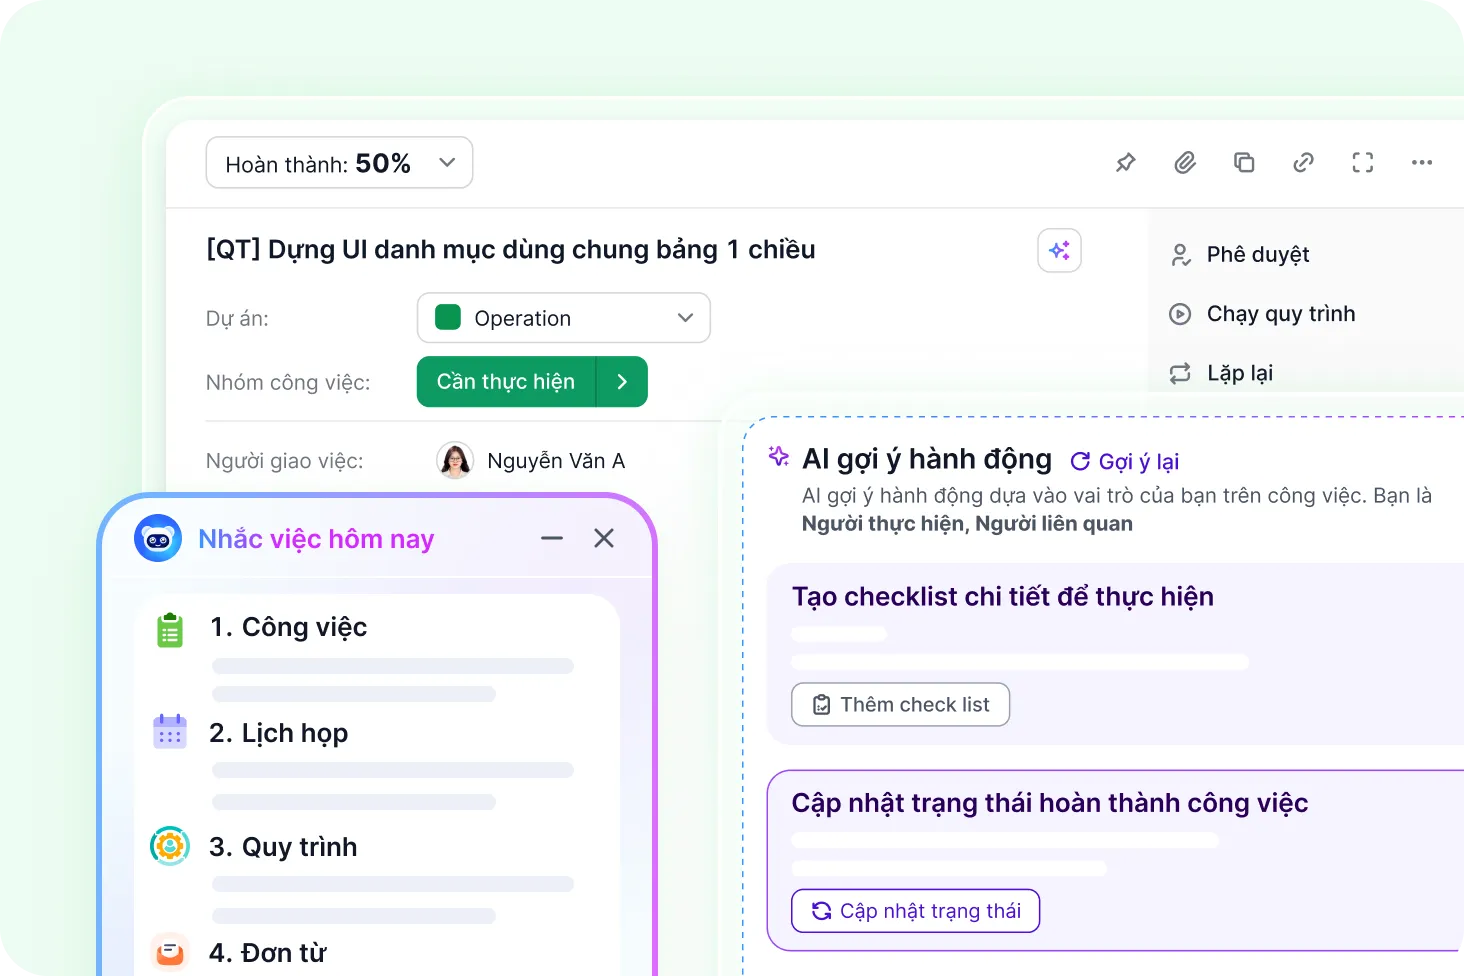Click the Thêm check list button
The width and height of the screenshot is (1464, 976).
pos(901,705)
